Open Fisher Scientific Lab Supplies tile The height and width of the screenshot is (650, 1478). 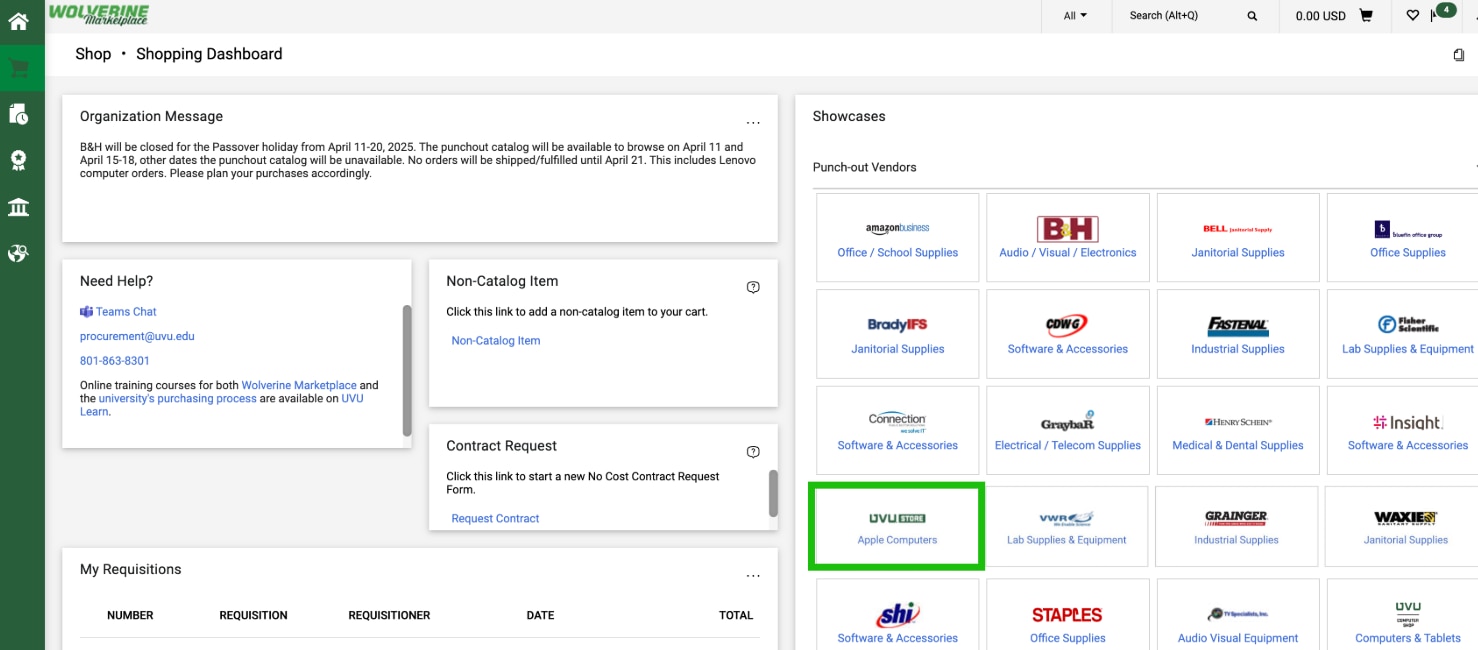[x=1403, y=335]
